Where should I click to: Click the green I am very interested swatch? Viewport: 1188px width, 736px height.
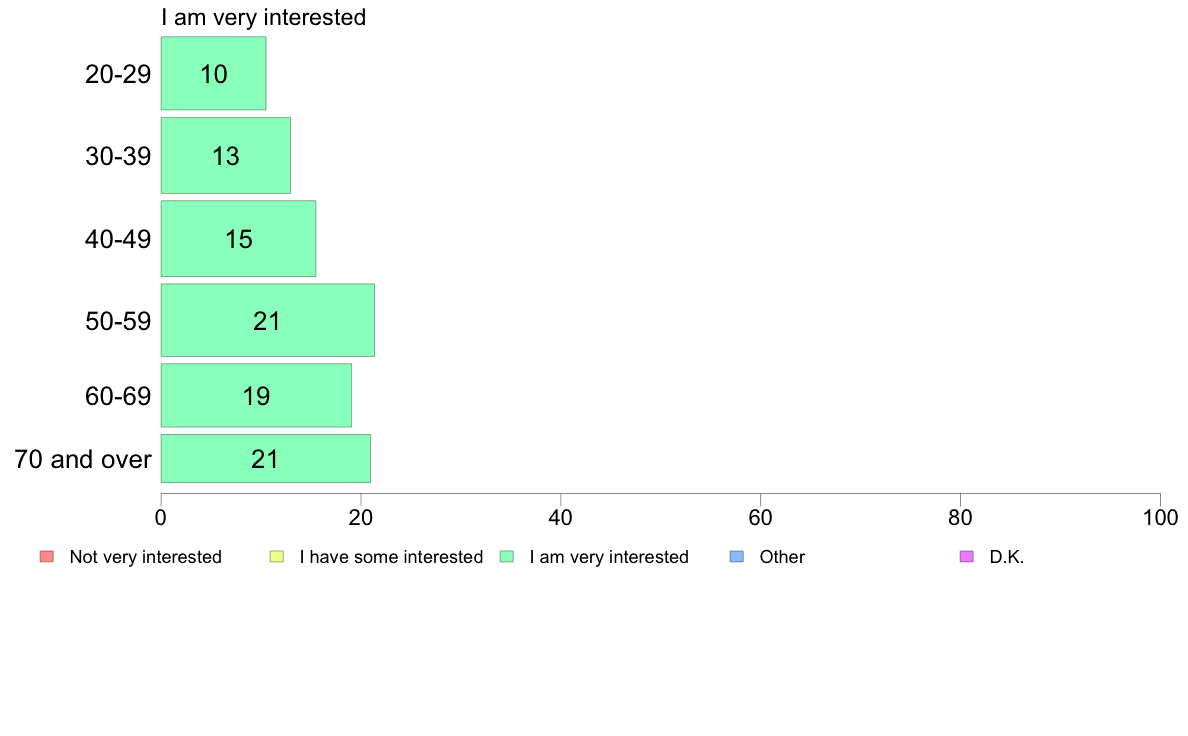(x=507, y=556)
